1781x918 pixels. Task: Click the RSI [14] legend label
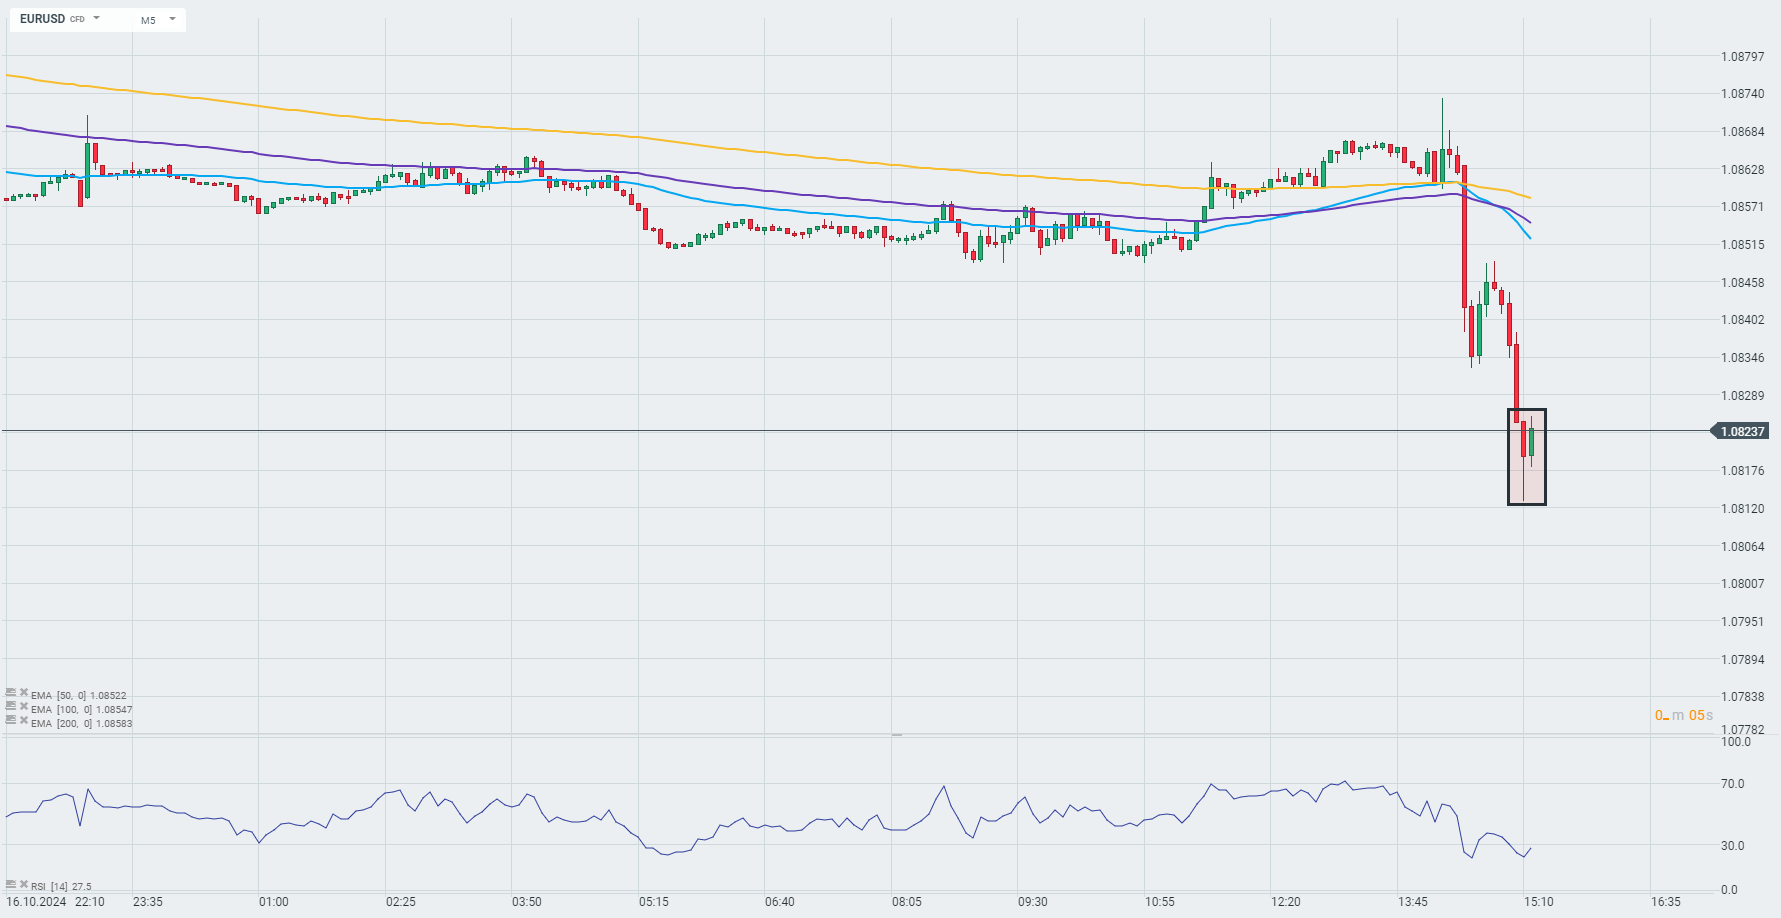[x=61, y=887]
